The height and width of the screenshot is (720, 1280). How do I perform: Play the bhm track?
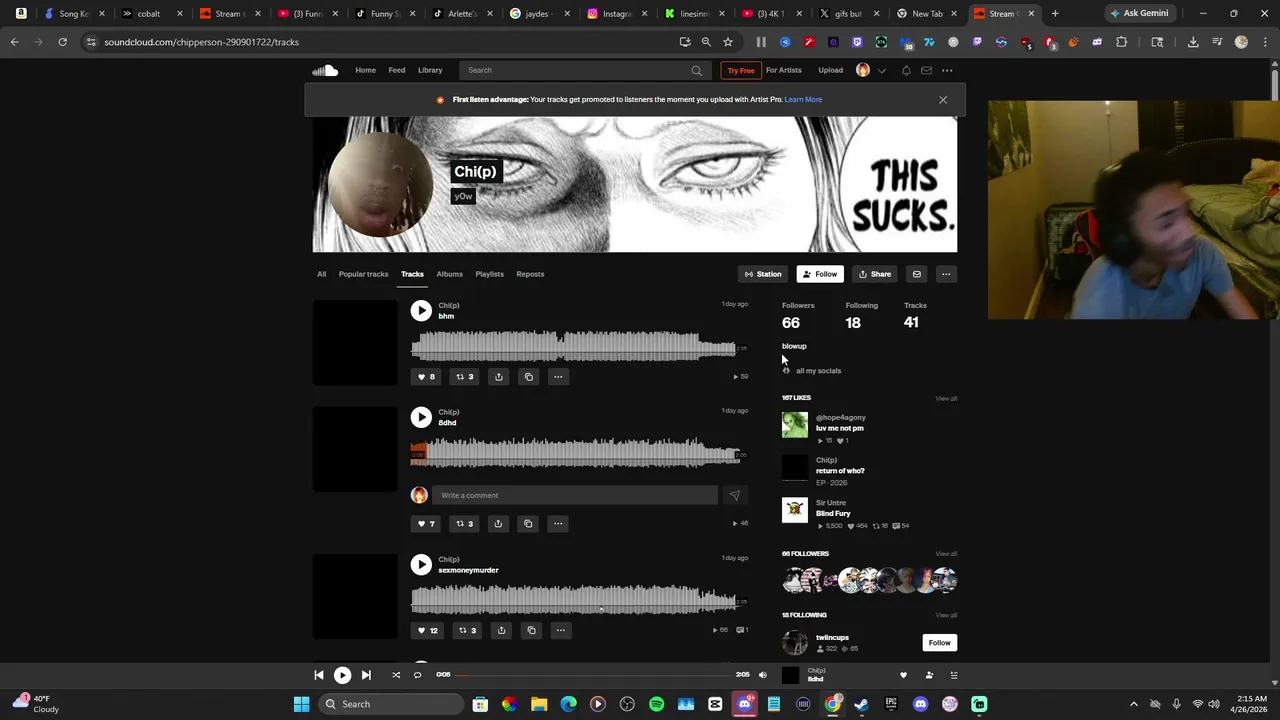point(421,311)
